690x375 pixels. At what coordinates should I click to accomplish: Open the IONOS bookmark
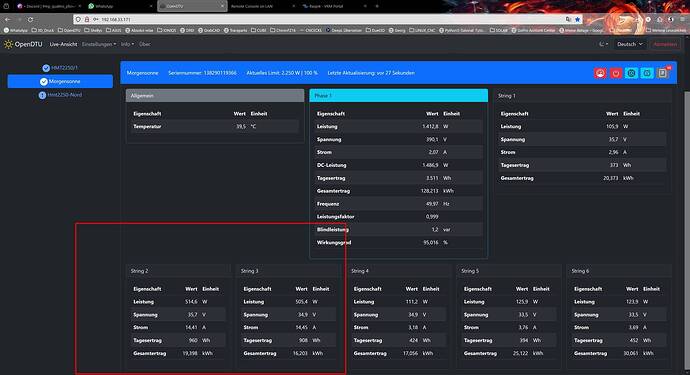(x=167, y=30)
